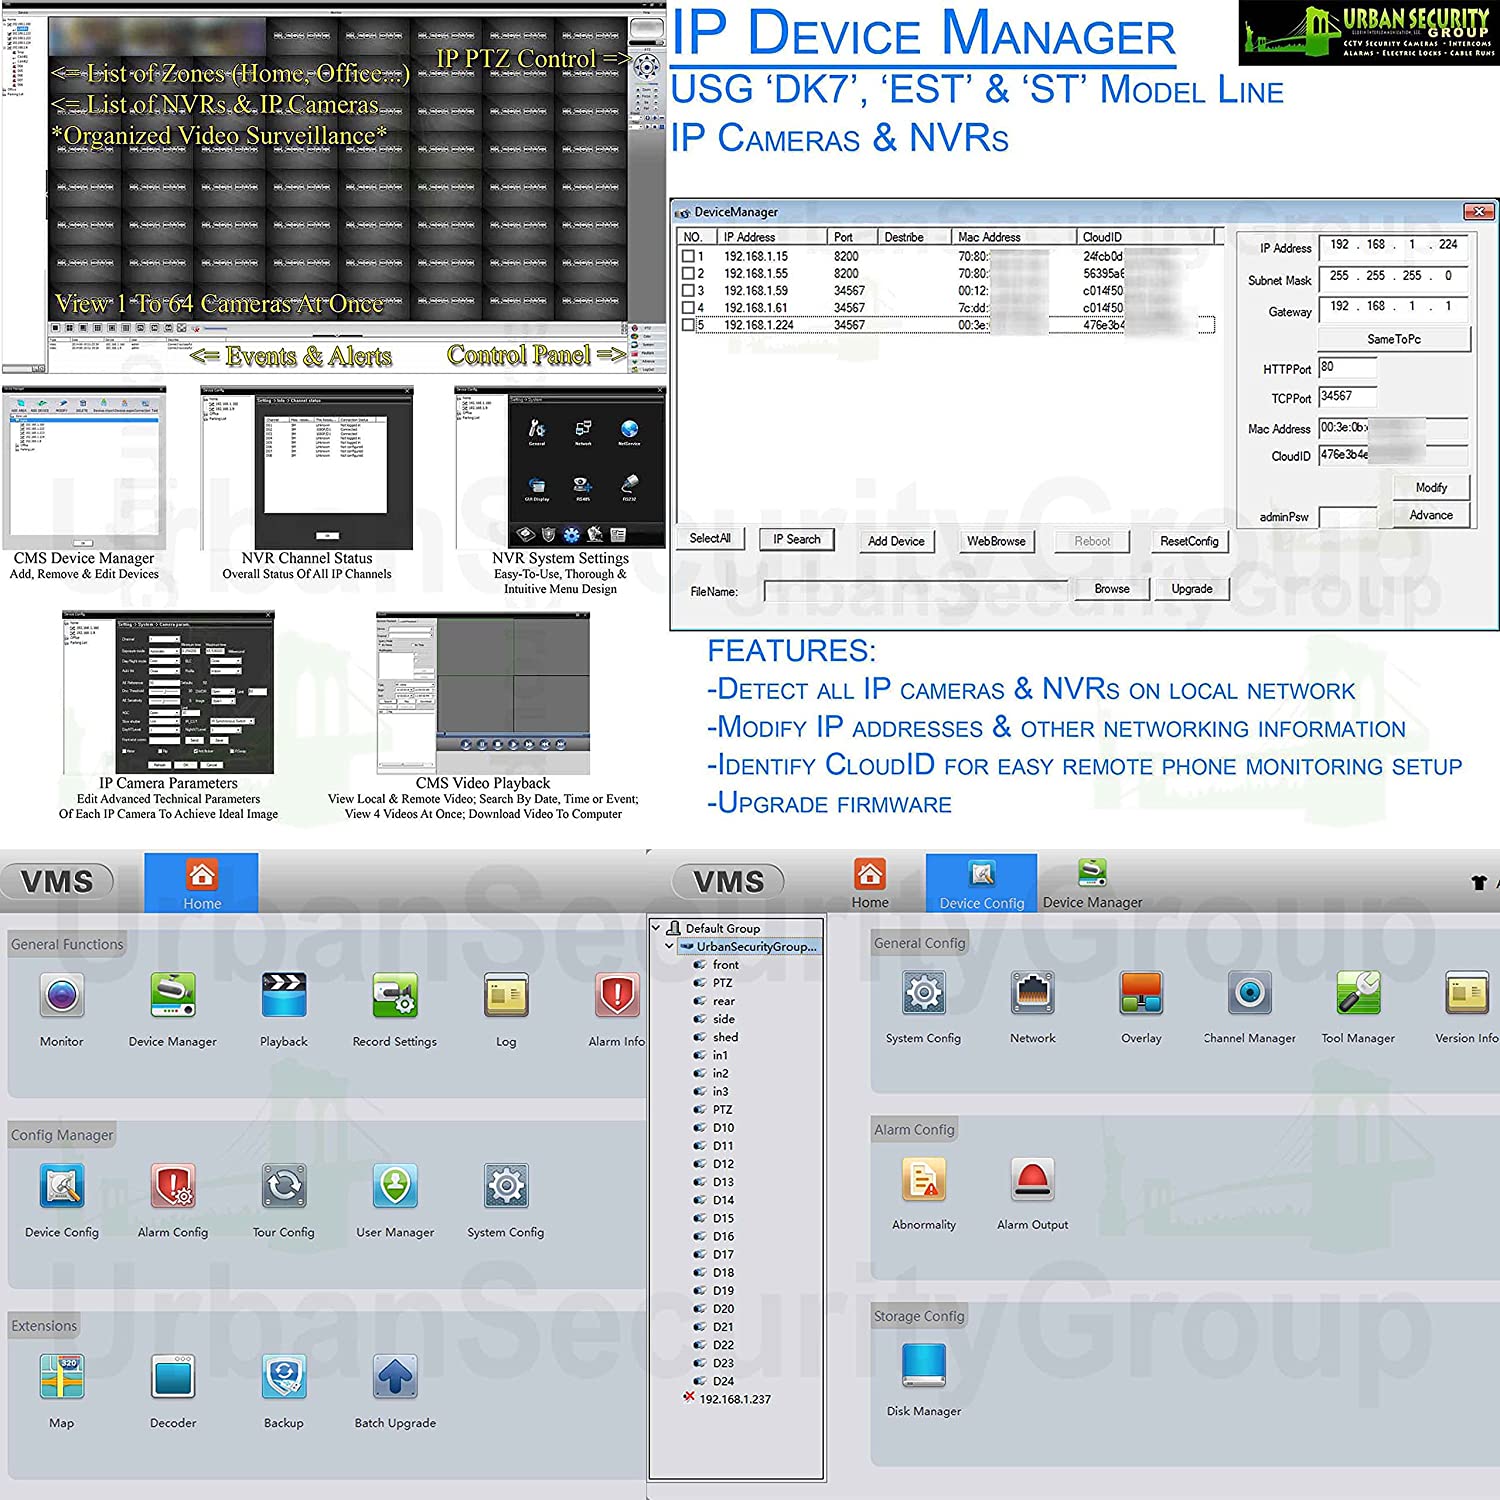Open the Network icon in General Config

tap(1033, 993)
